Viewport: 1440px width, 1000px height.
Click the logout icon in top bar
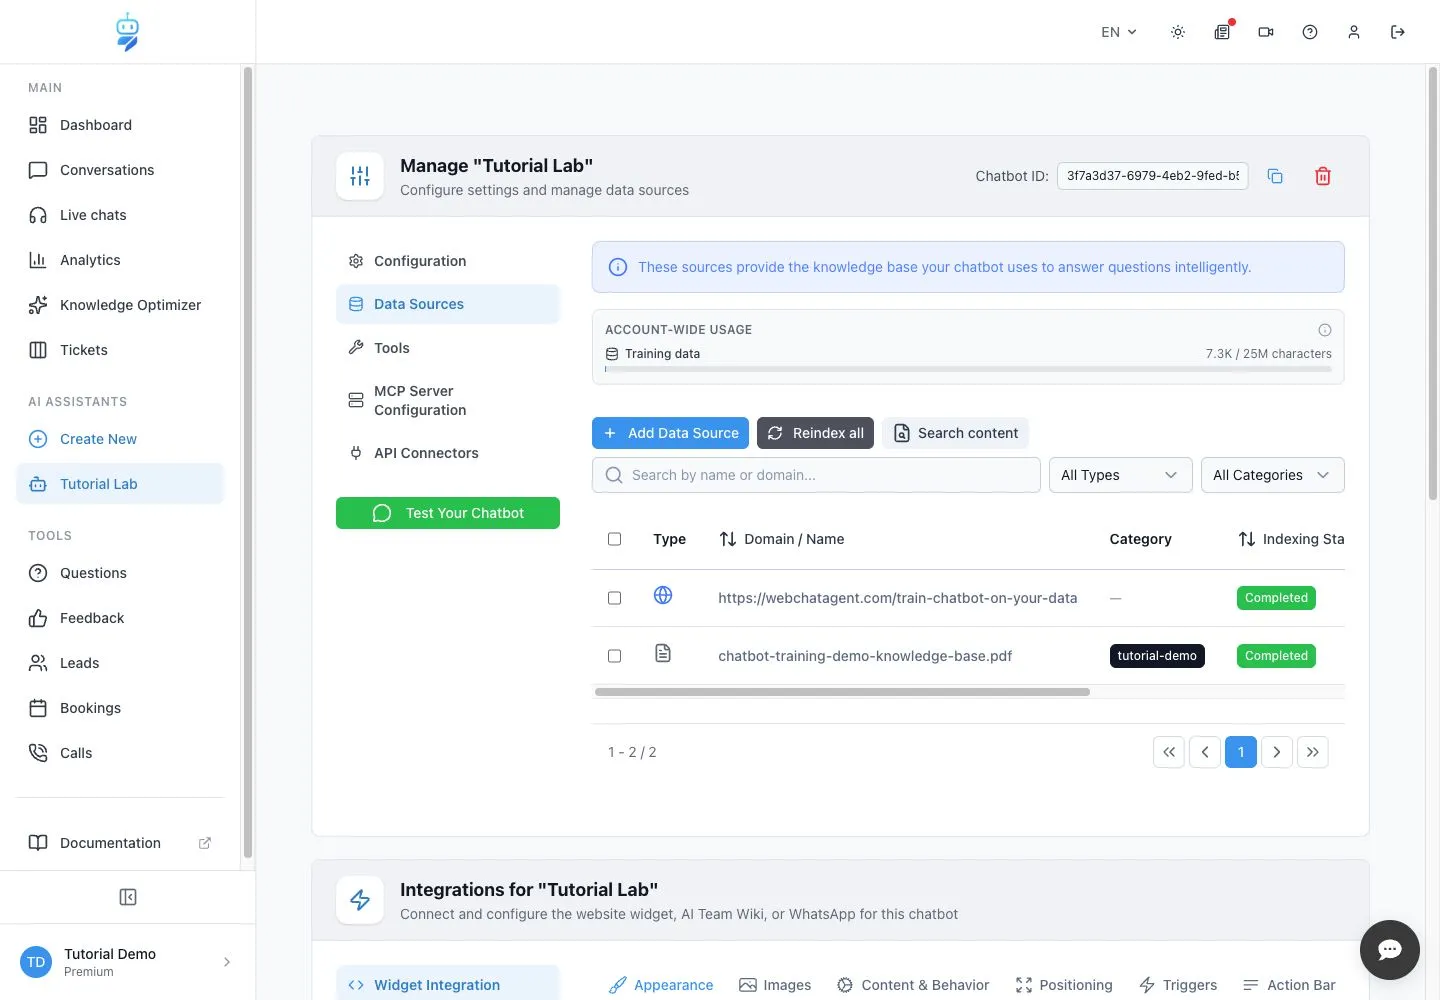coord(1398,32)
